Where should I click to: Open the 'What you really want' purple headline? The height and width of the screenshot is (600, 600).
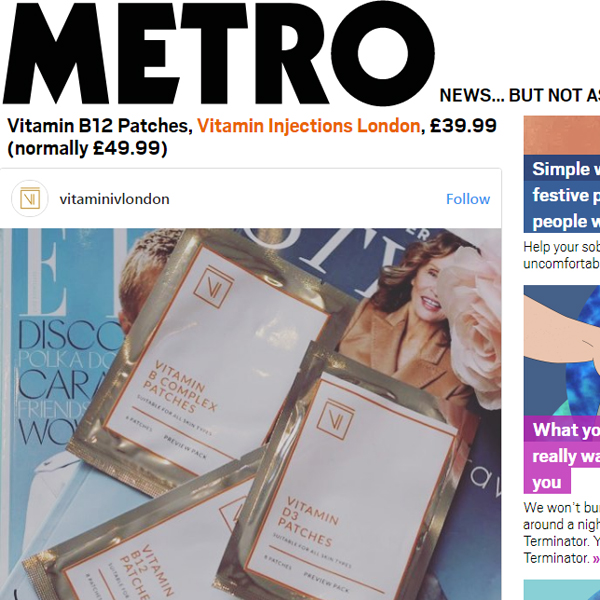[562, 455]
